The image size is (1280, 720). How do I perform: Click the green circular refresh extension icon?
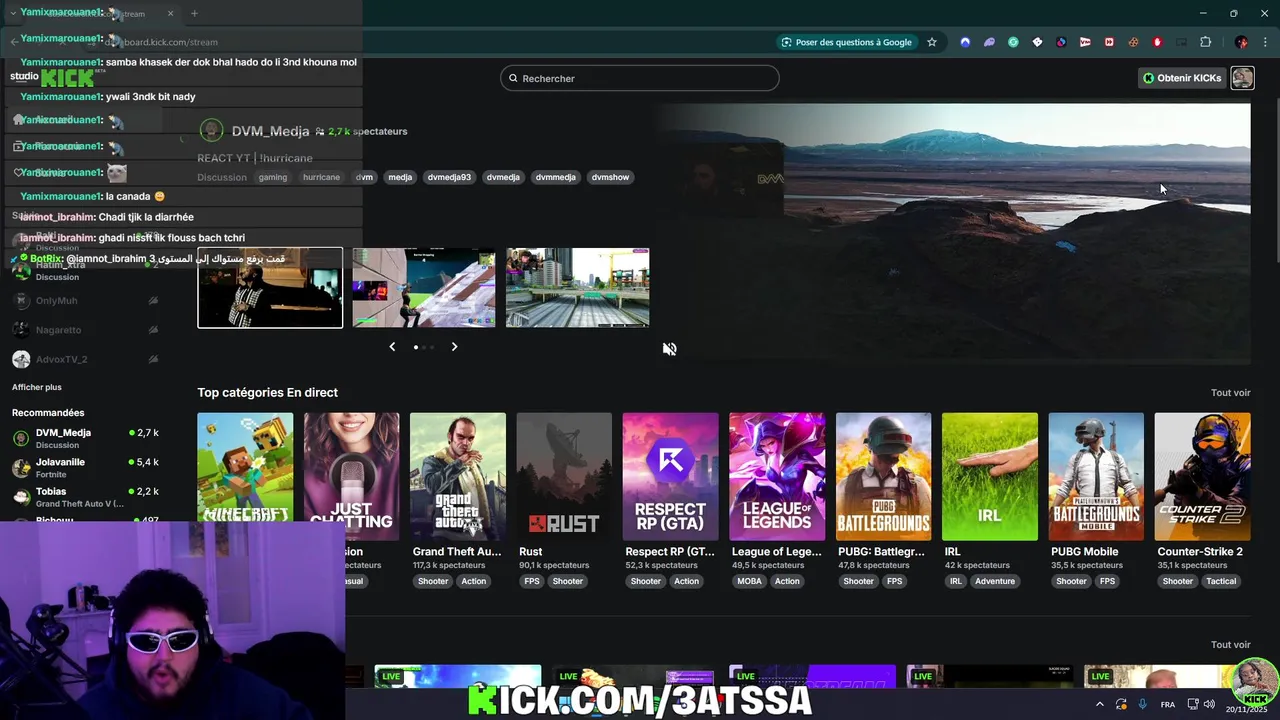click(1013, 42)
